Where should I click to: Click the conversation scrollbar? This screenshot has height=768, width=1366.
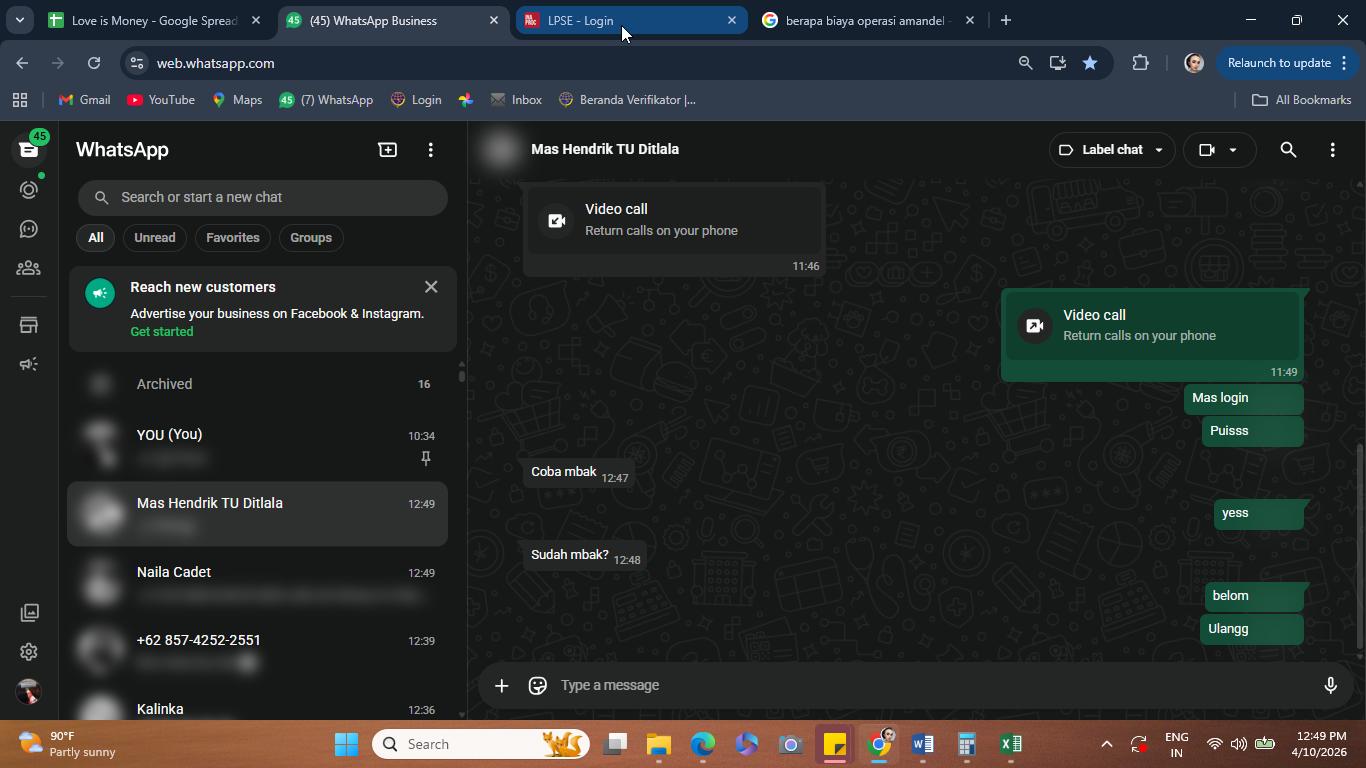(1358, 546)
